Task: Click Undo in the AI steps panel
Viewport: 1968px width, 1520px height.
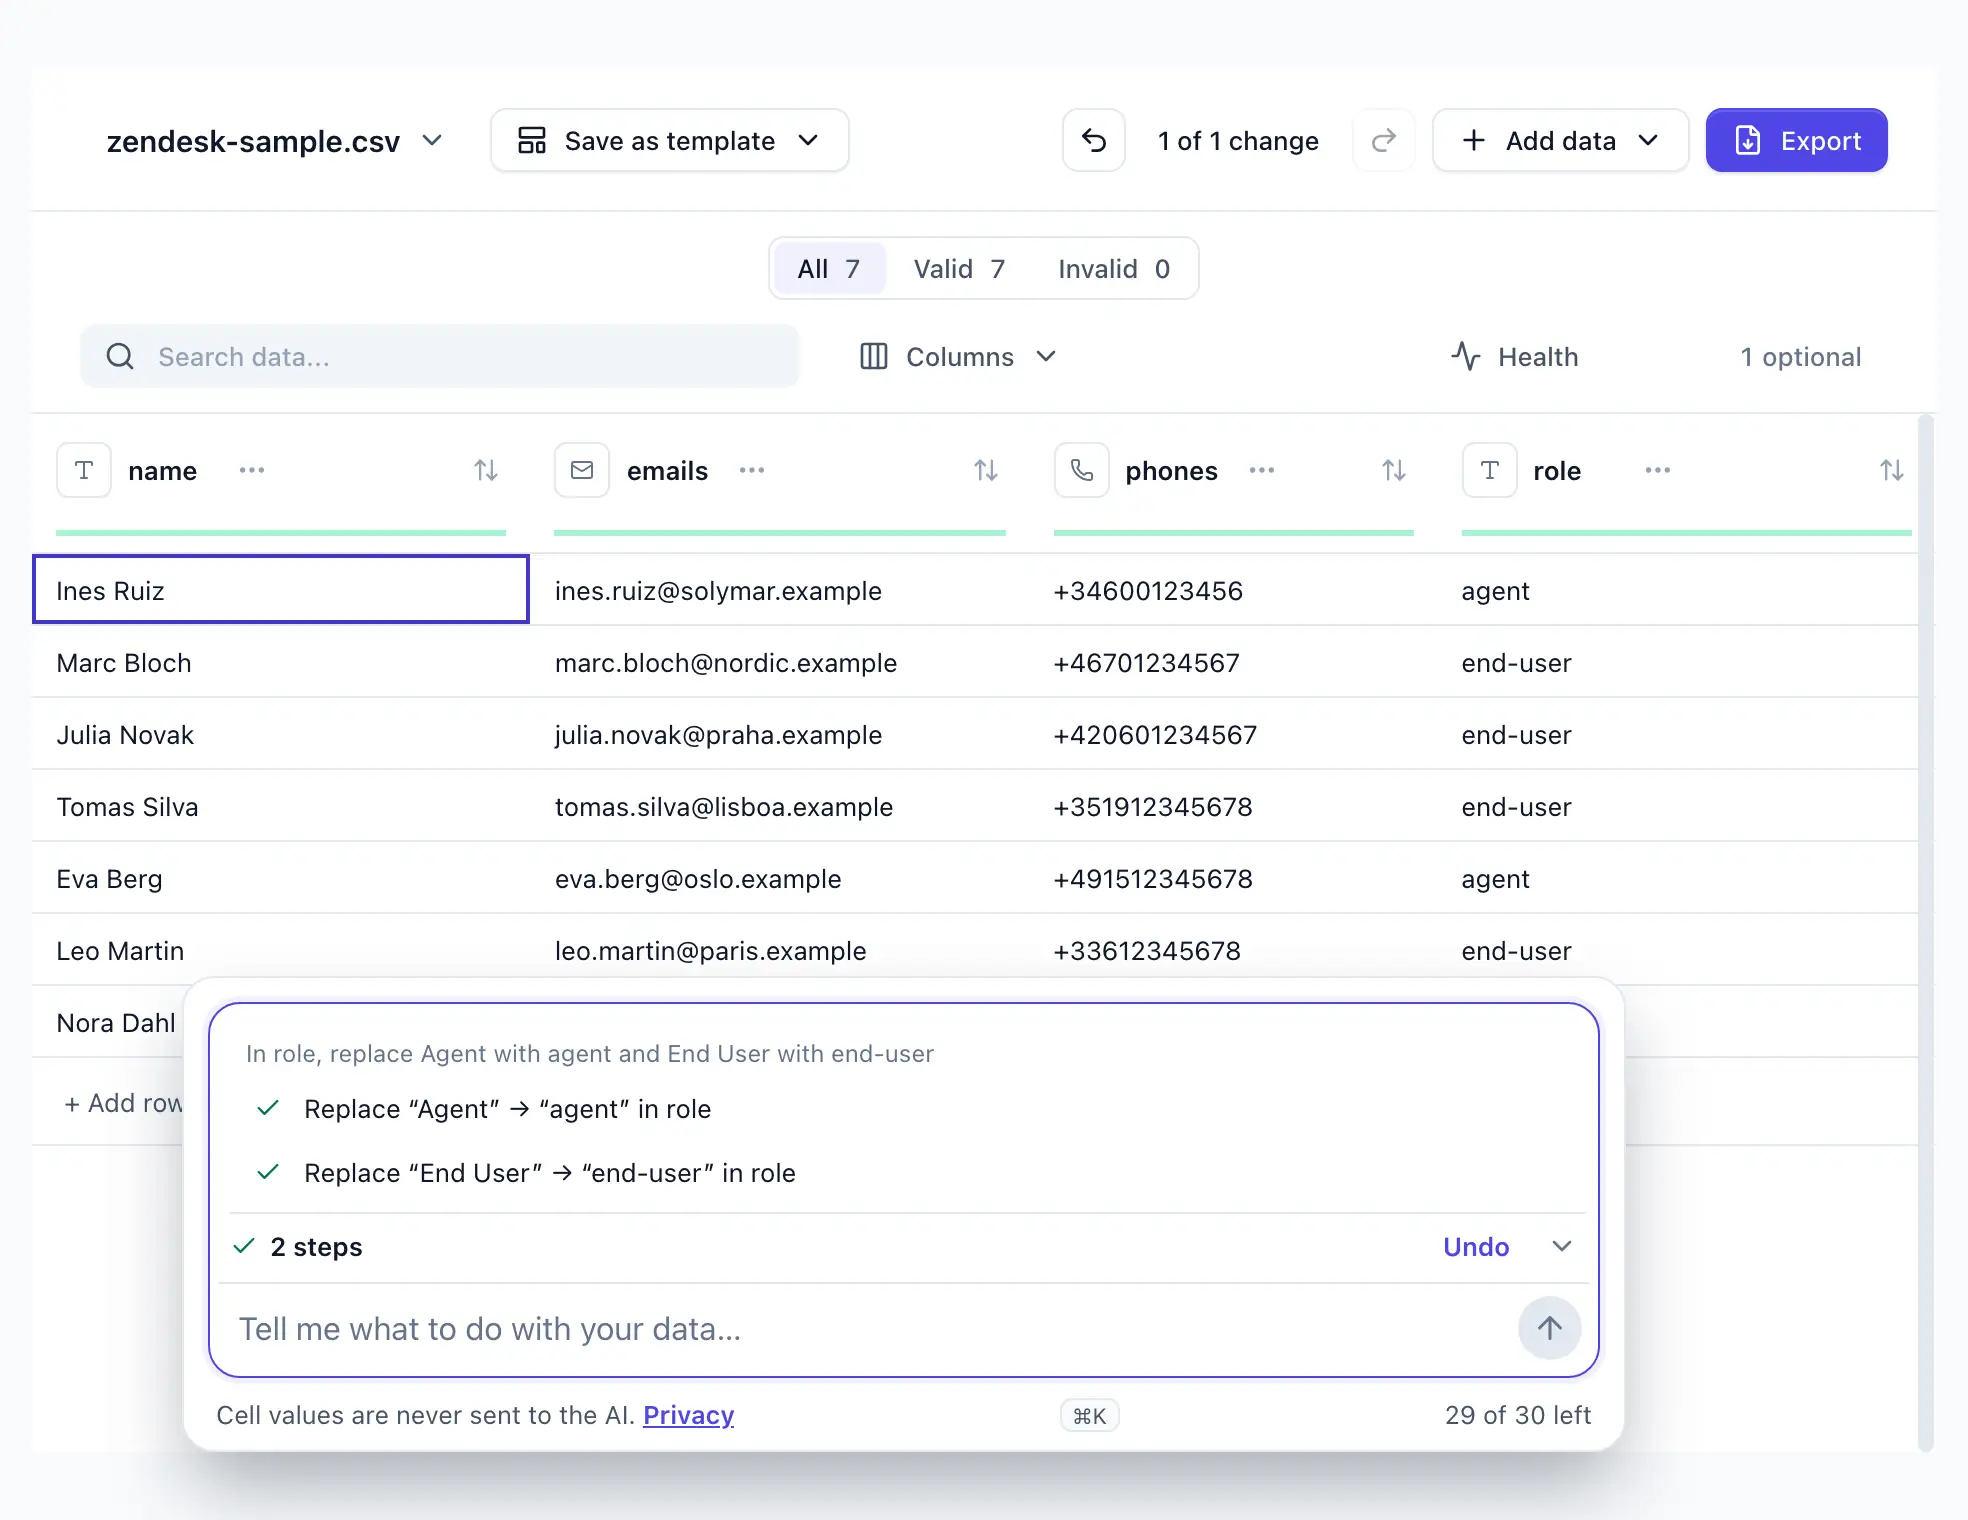Action: point(1476,1247)
